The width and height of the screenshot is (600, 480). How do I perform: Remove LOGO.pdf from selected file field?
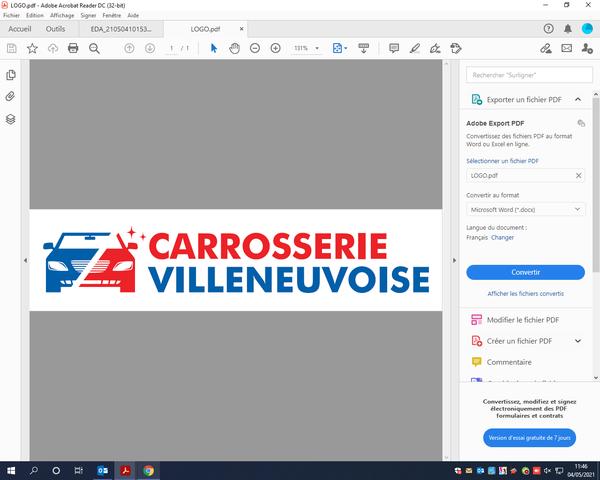pos(579,175)
